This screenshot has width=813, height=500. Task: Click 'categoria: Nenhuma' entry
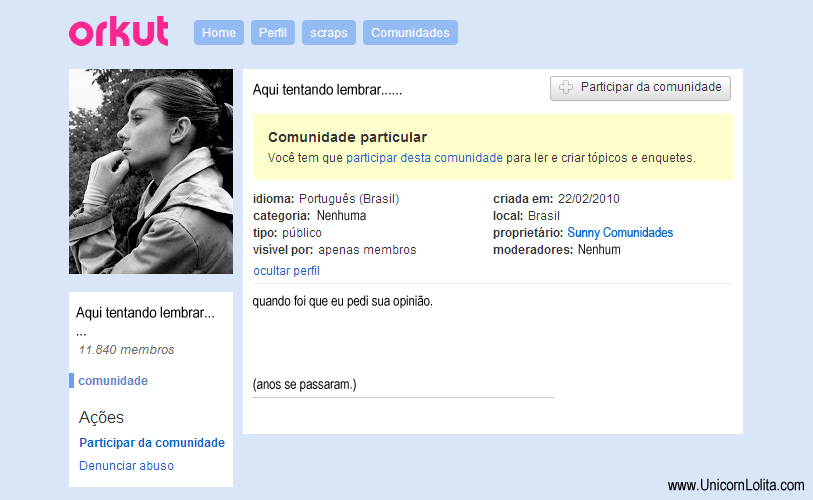click(310, 216)
